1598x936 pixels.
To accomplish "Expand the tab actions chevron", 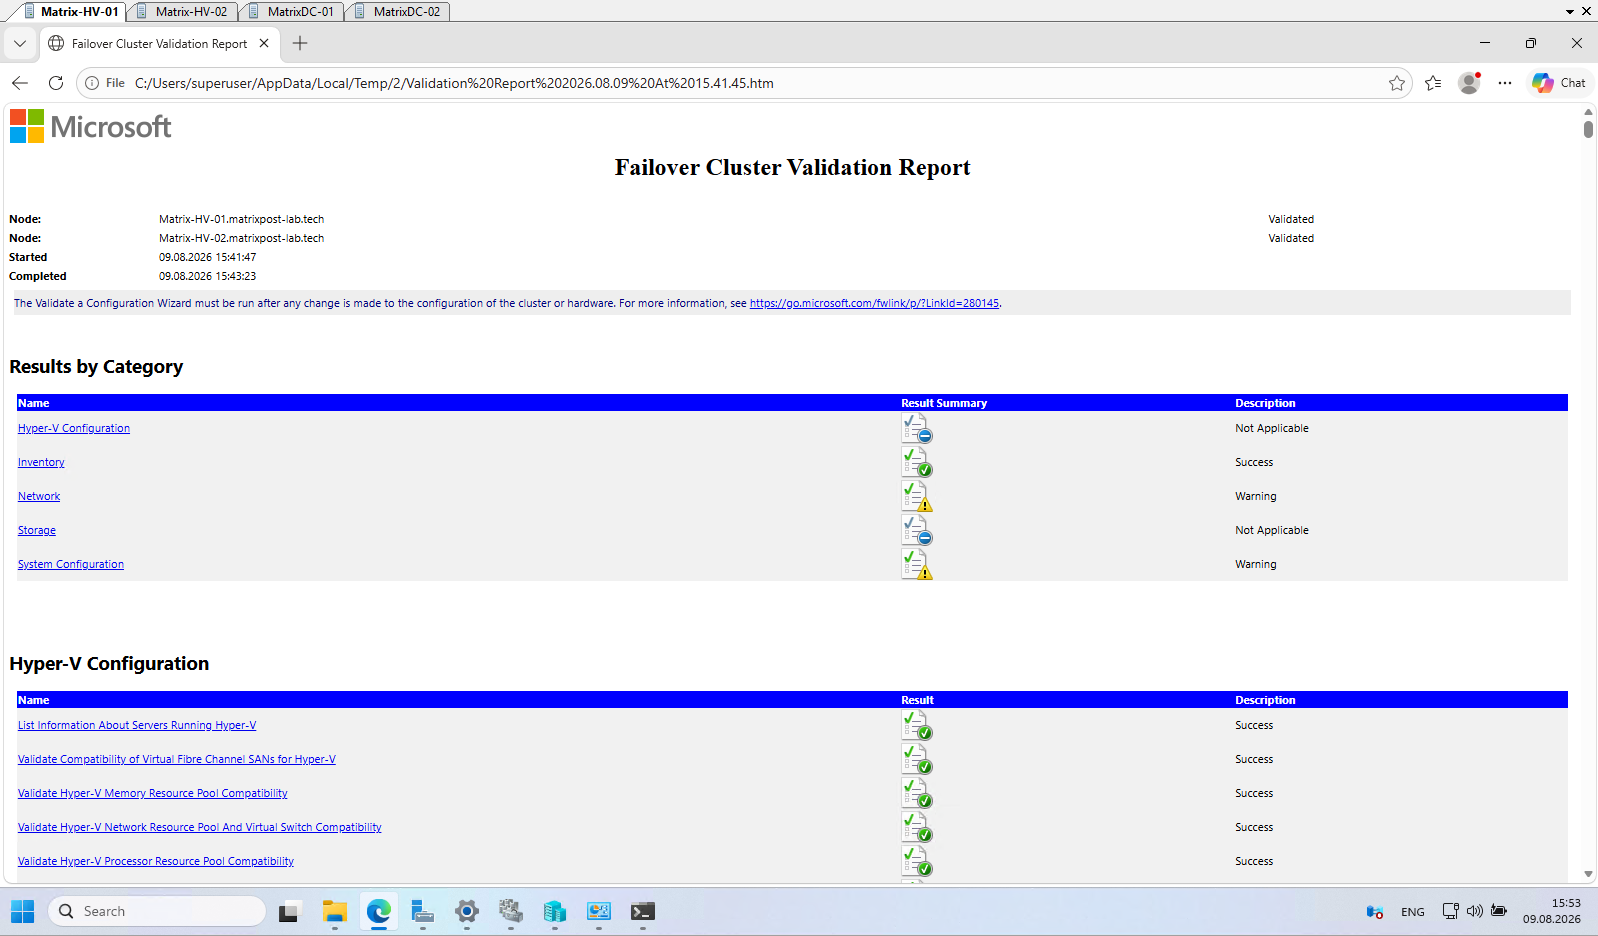I will [x=20, y=43].
